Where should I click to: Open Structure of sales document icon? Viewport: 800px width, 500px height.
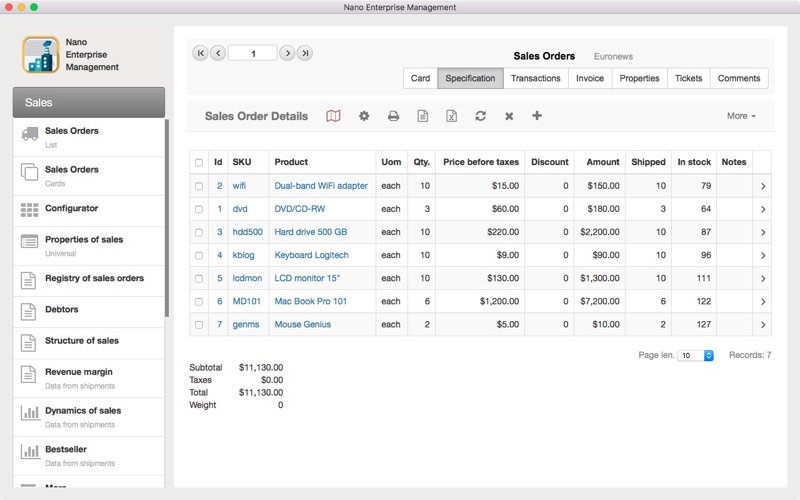[x=29, y=342]
